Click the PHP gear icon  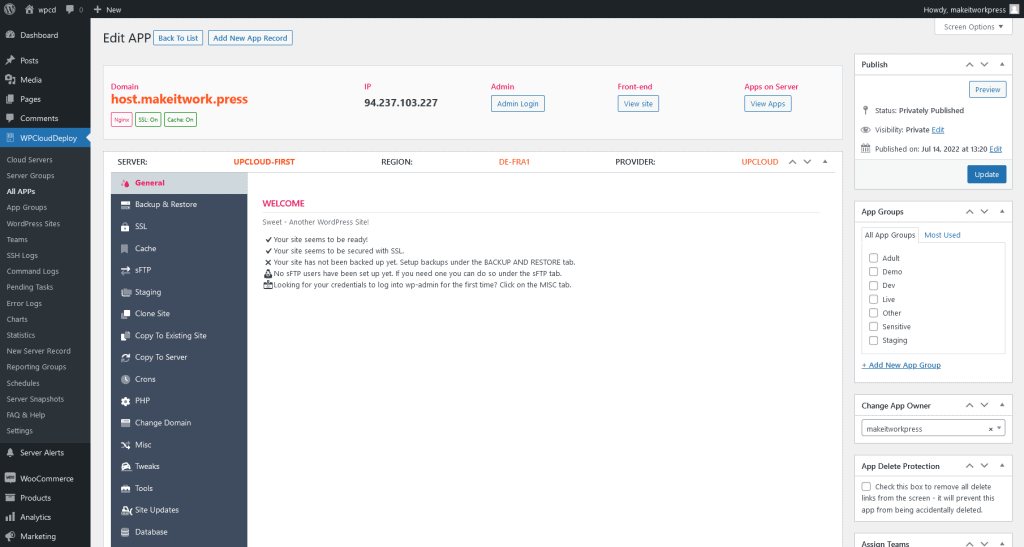click(x=125, y=401)
